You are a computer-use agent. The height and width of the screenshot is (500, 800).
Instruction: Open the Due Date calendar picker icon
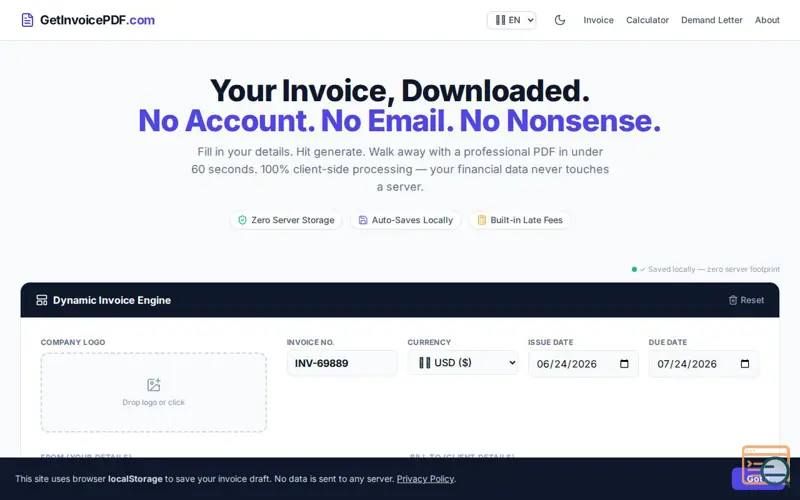pos(744,364)
